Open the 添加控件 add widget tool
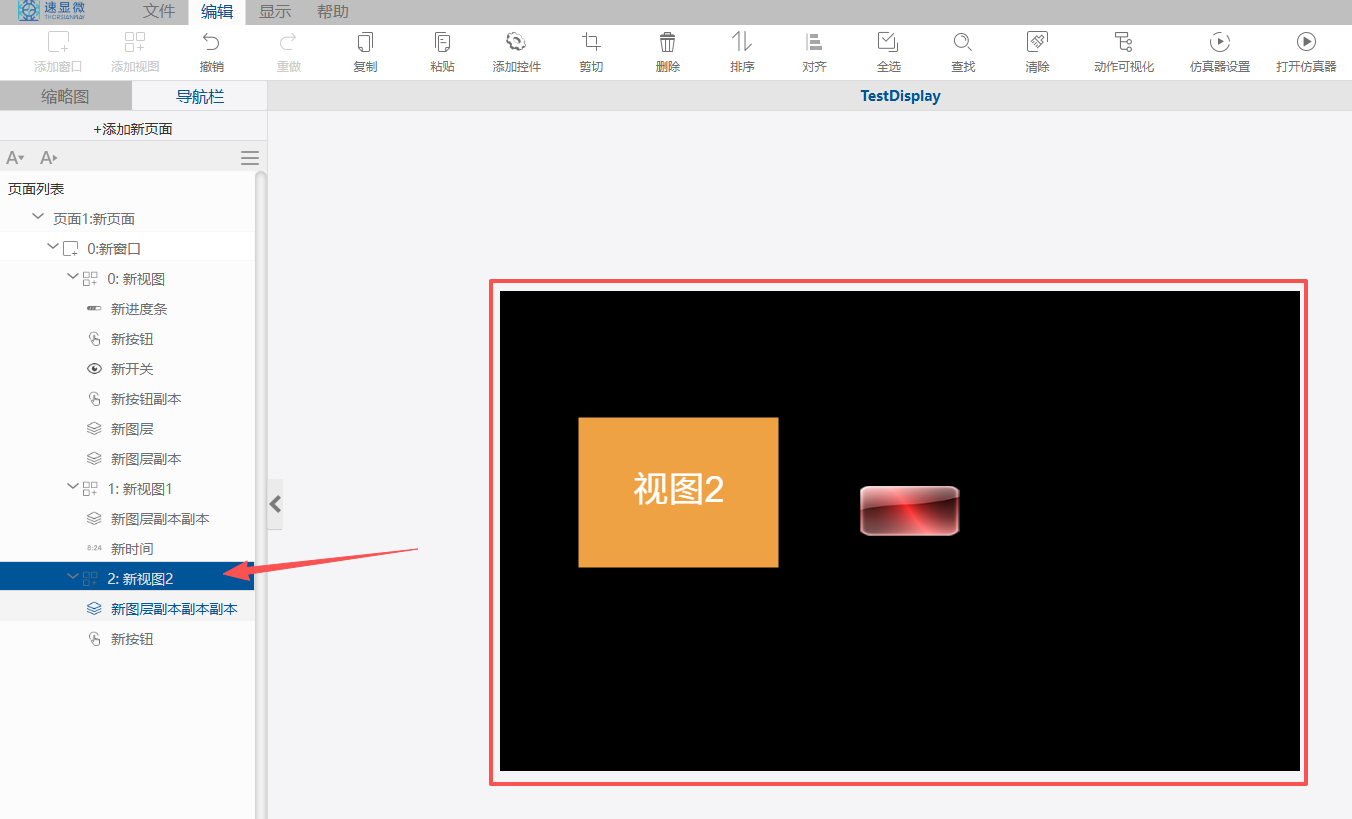Viewport: 1352px width, 819px height. 516,42
